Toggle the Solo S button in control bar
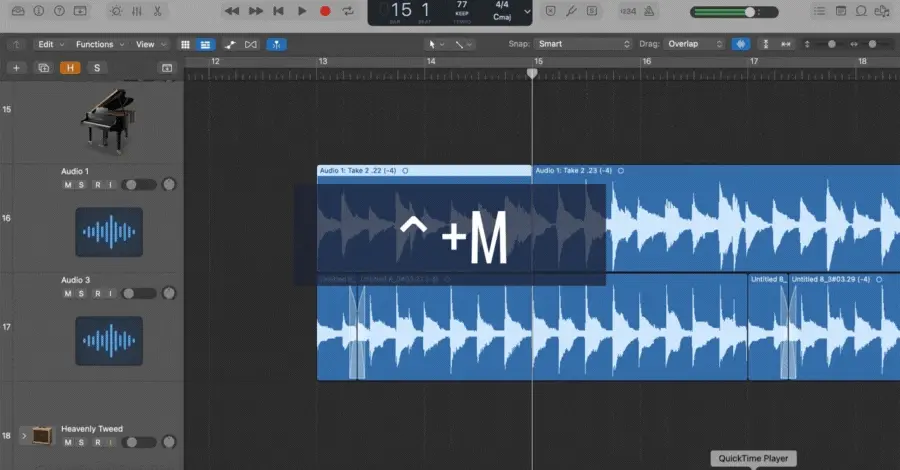The image size is (900, 470). coord(592,11)
